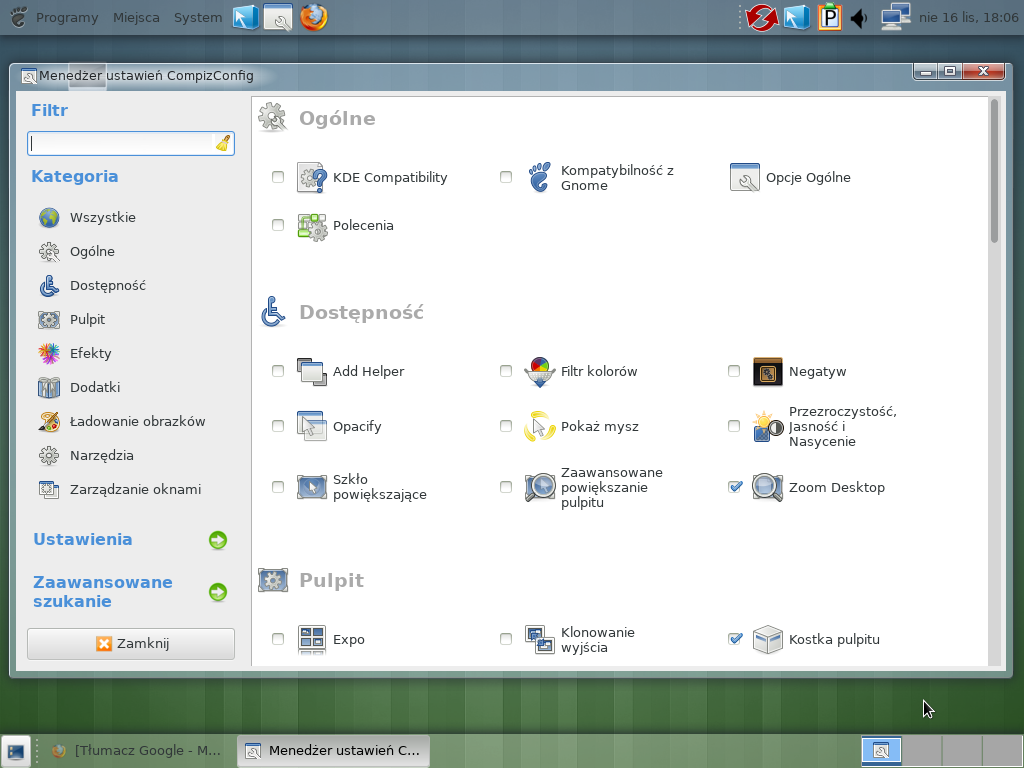1024x768 pixels.
Task: Click the green arrow next to Ustawienia
Action: click(218, 540)
